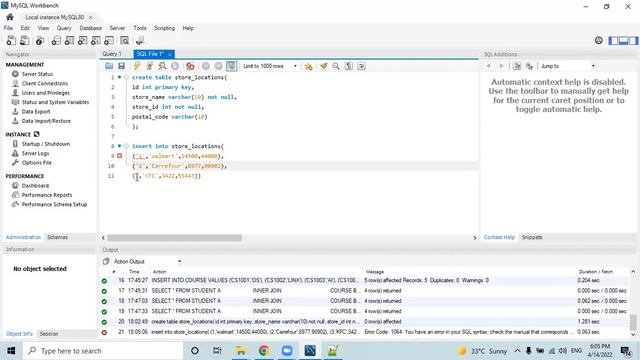Click the Open SQL script file toolbar icon
Viewport: 640px width, 360px height.
(x=24, y=40)
